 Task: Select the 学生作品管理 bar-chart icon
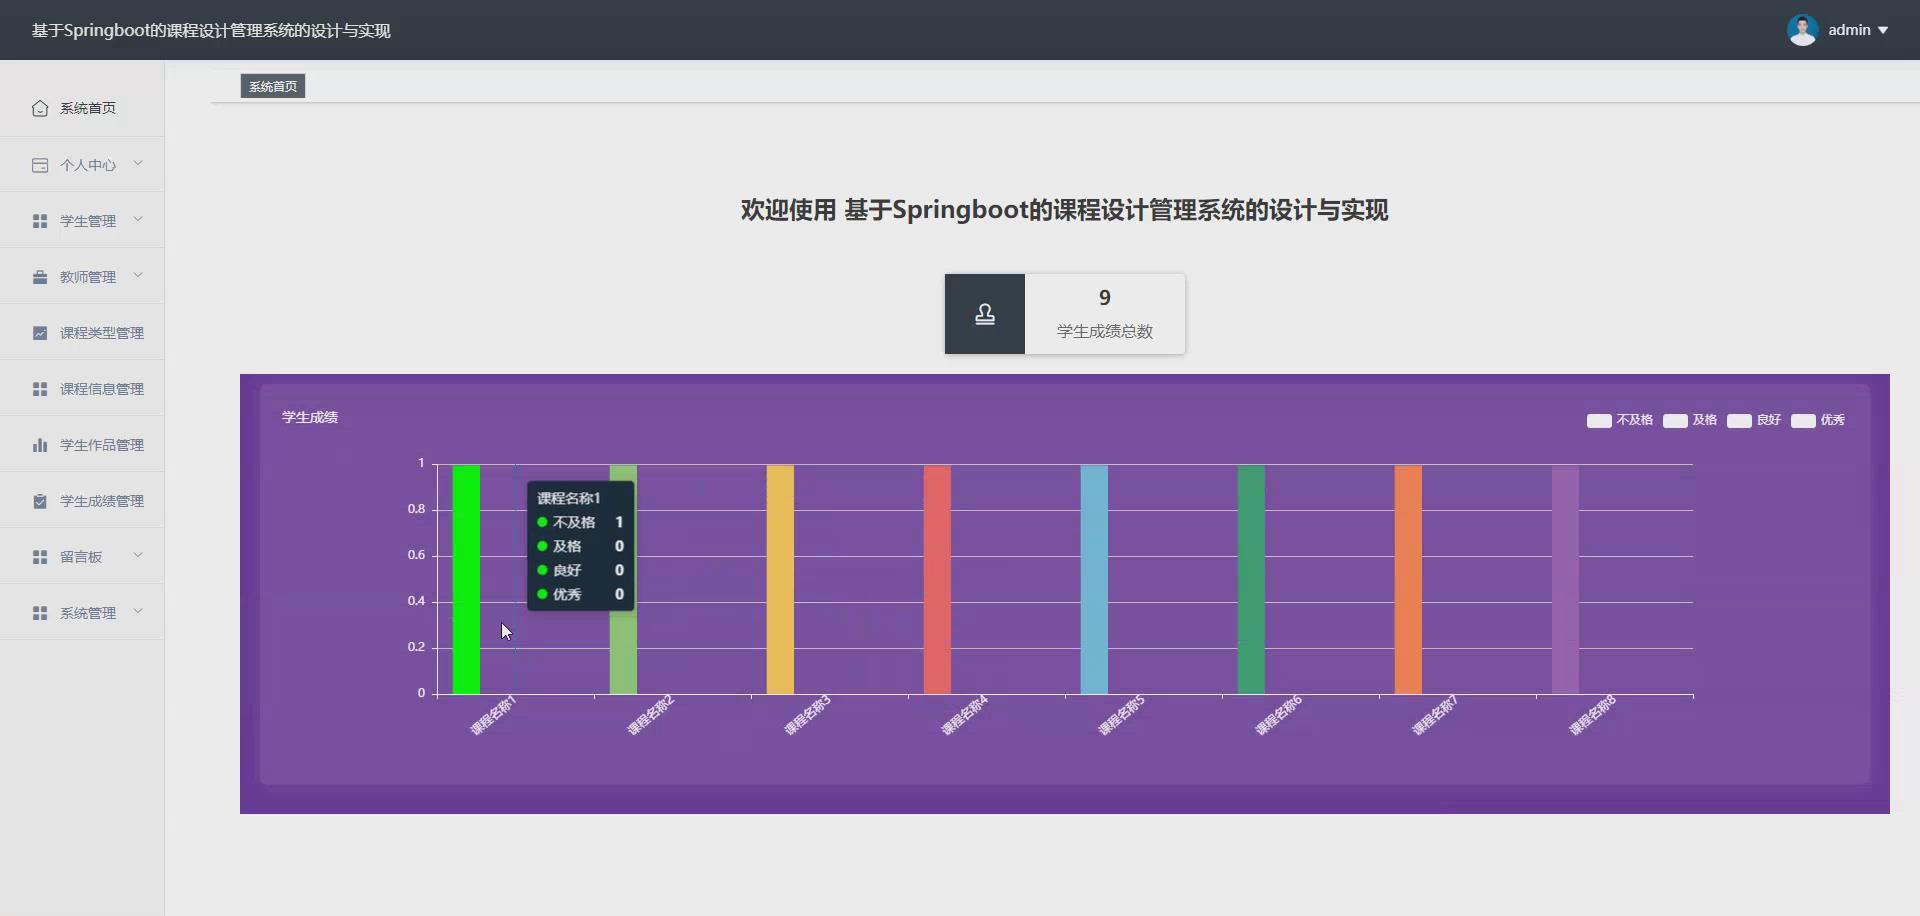tap(40, 444)
